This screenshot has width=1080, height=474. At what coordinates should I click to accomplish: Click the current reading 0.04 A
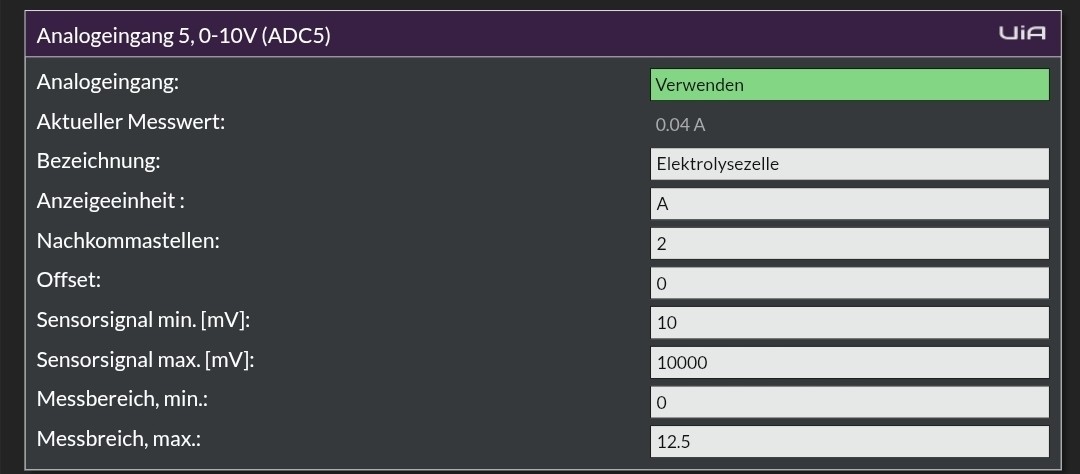coord(680,125)
